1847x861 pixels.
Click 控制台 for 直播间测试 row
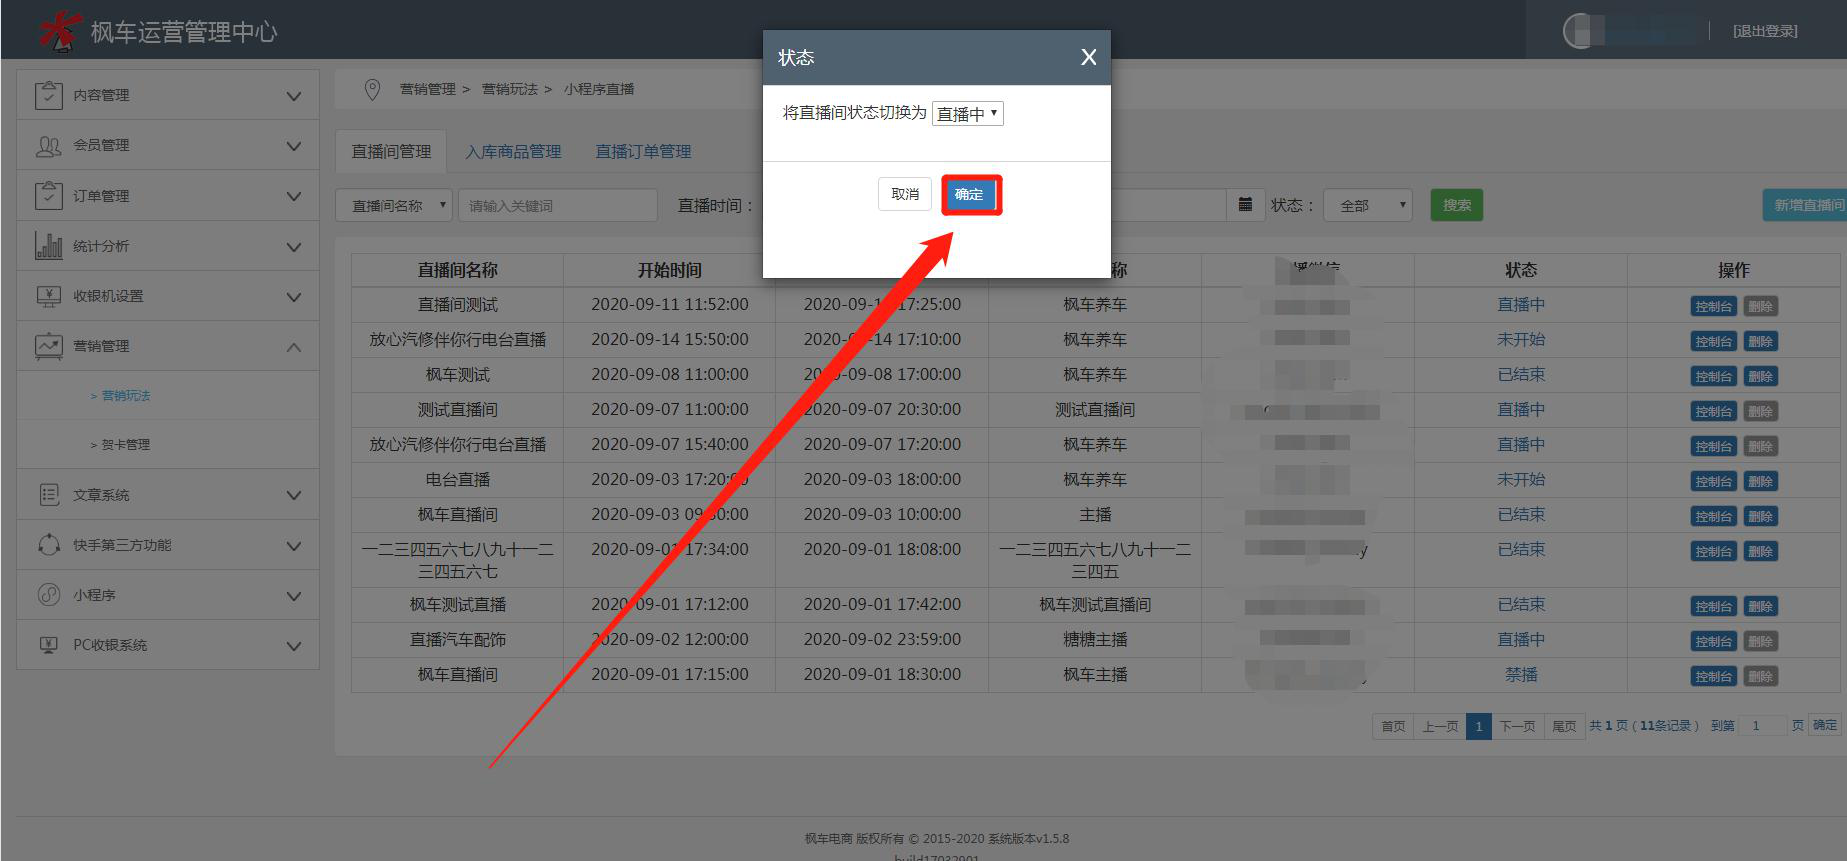coord(1713,307)
